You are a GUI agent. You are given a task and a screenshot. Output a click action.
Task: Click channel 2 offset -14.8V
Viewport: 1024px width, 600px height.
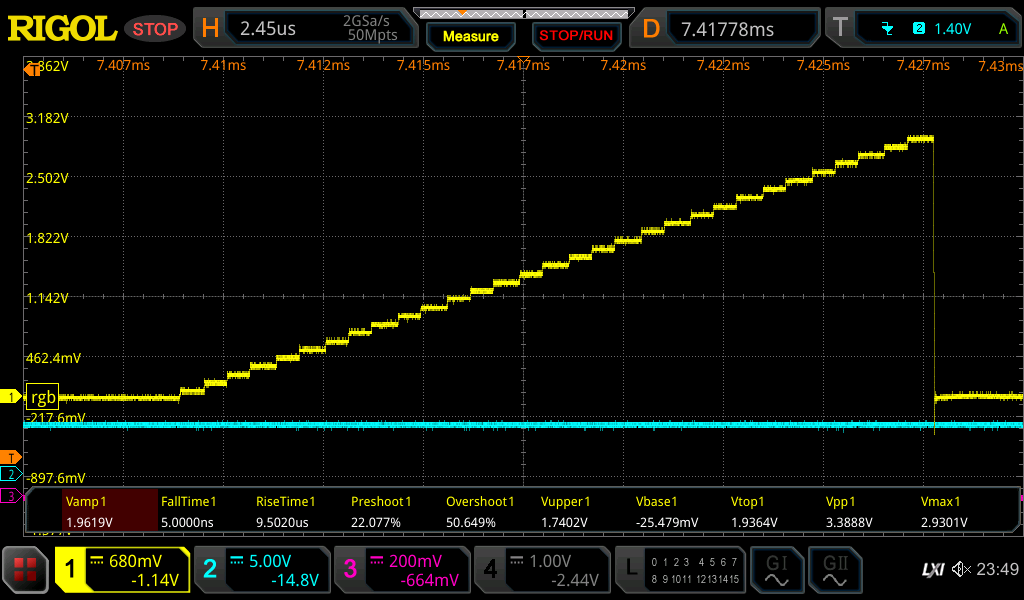pos(295,580)
